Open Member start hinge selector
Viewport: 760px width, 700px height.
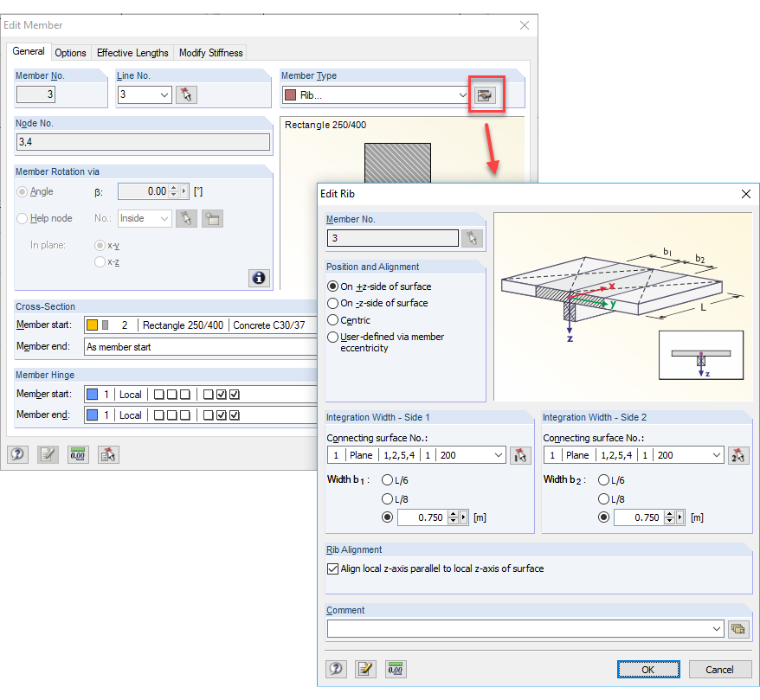pos(201,394)
